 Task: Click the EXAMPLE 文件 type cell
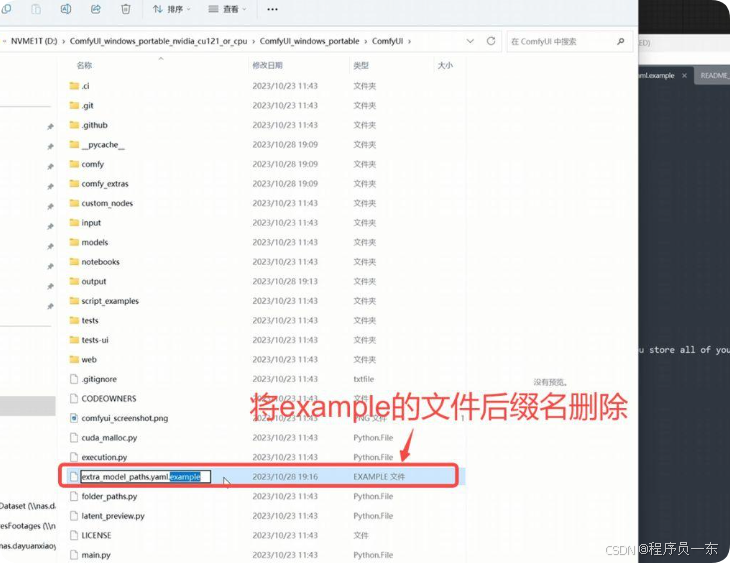[379, 476]
